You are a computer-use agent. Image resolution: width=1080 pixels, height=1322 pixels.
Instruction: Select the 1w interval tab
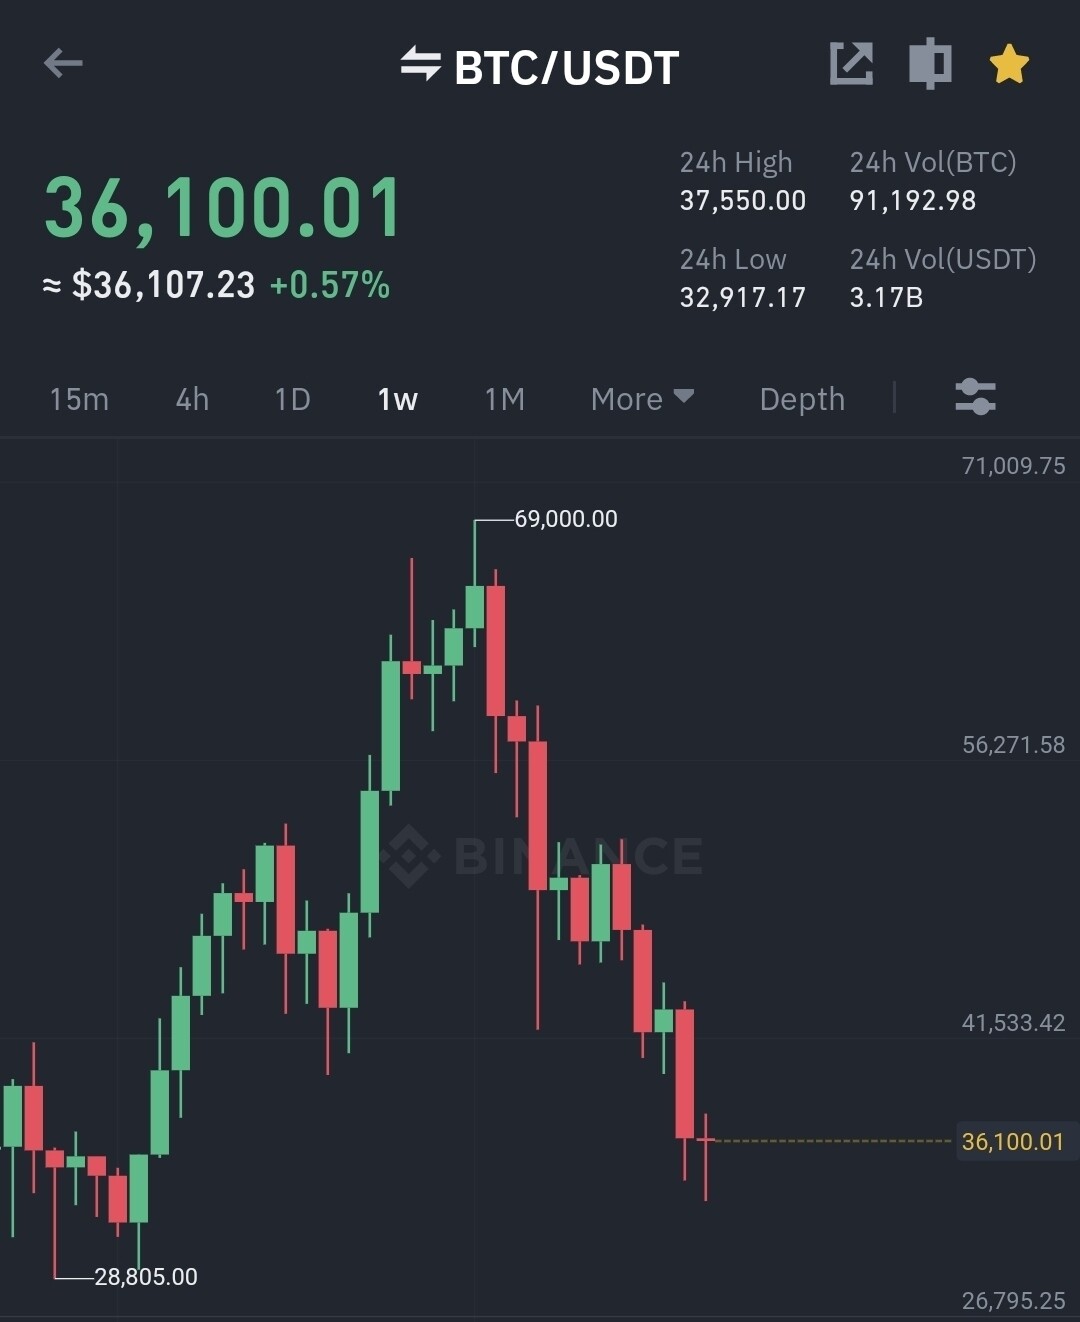point(397,399)
